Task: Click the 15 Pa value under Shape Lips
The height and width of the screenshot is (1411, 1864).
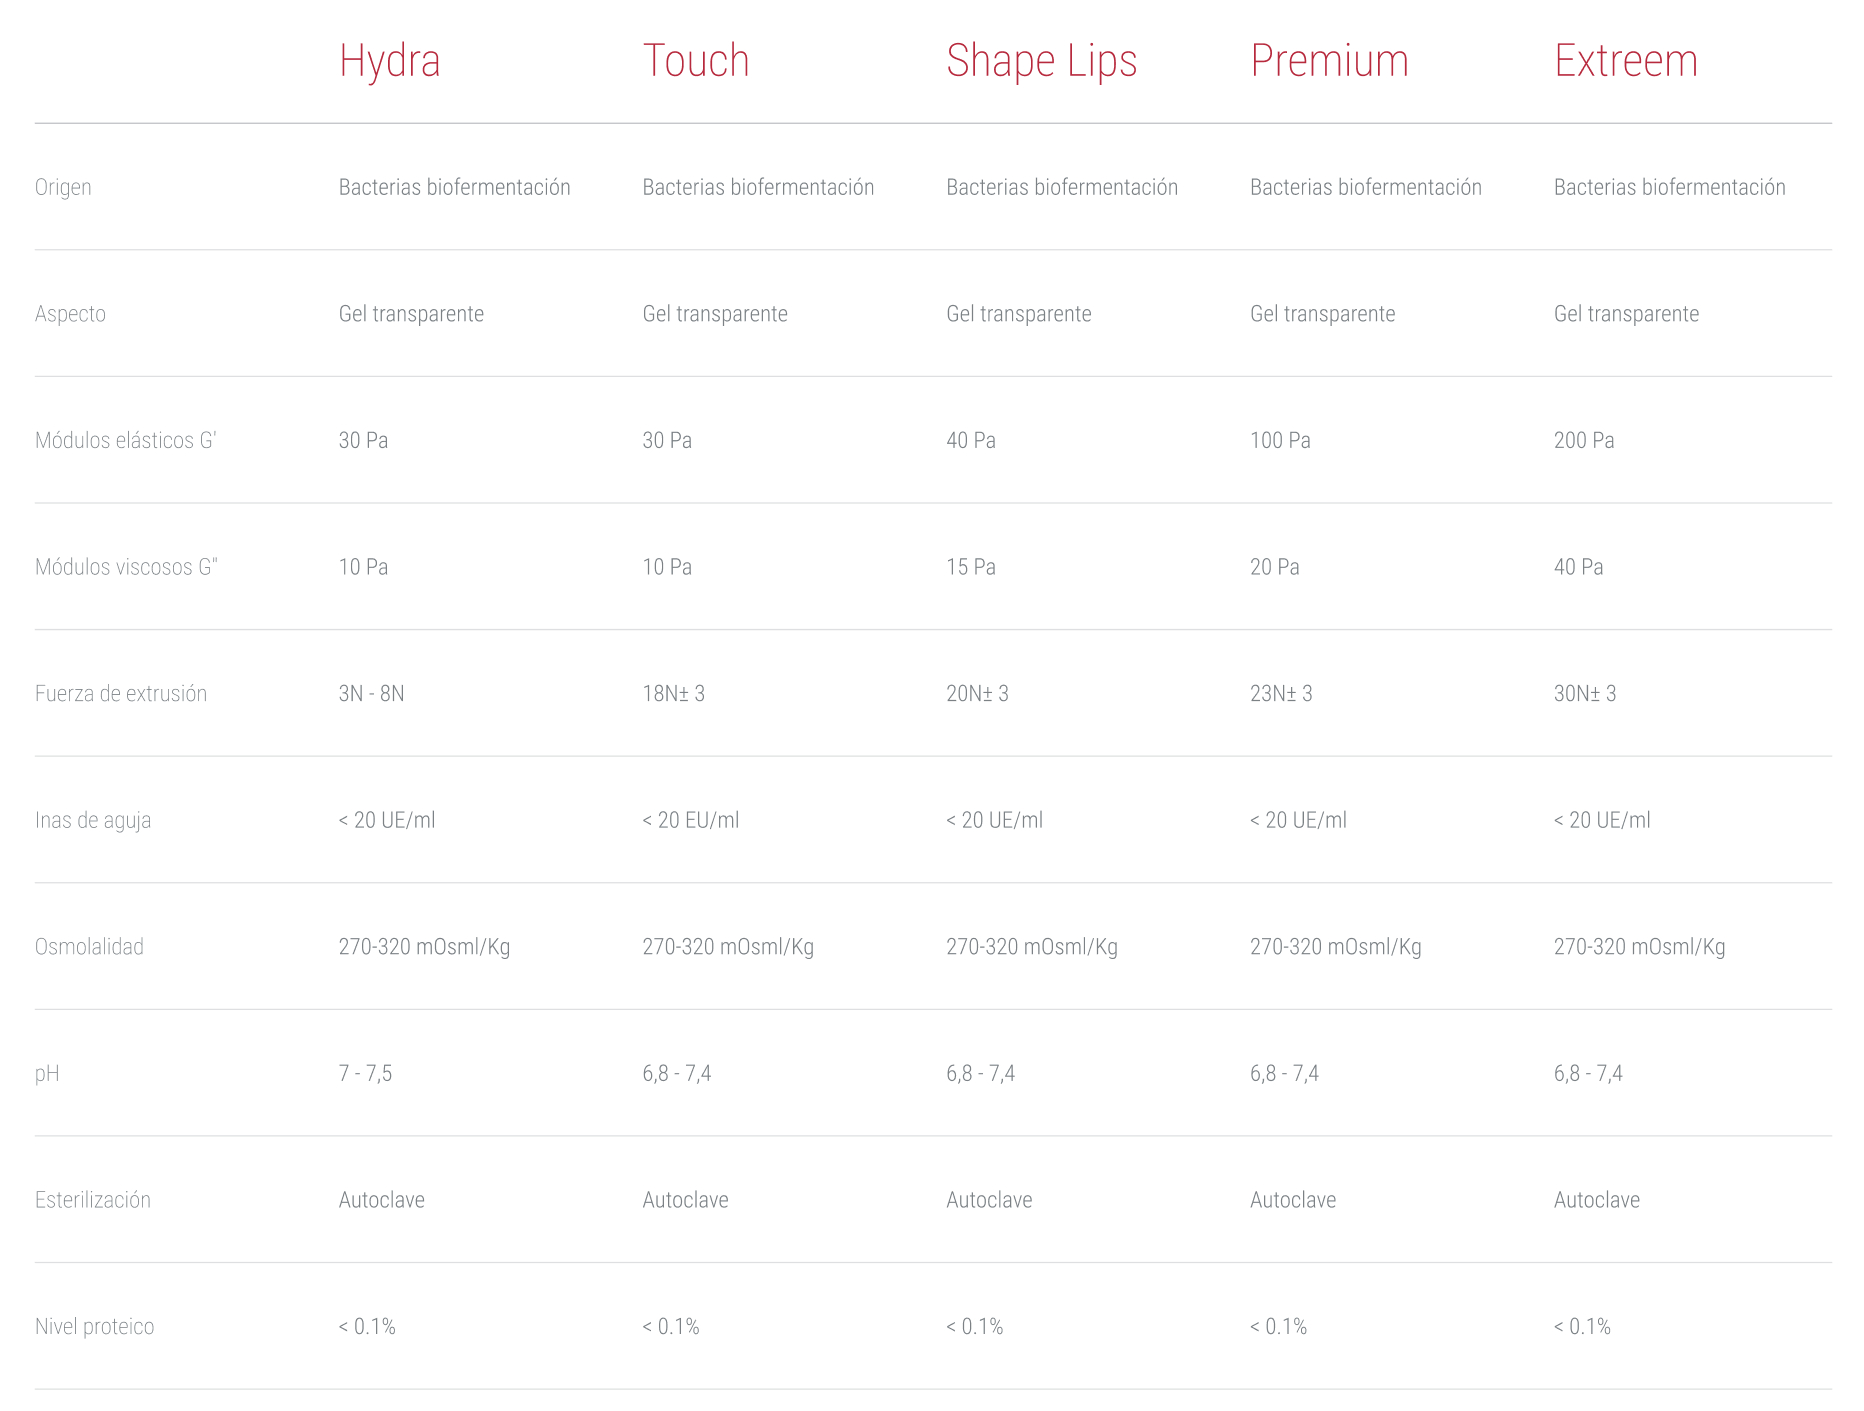Action: 970,567
